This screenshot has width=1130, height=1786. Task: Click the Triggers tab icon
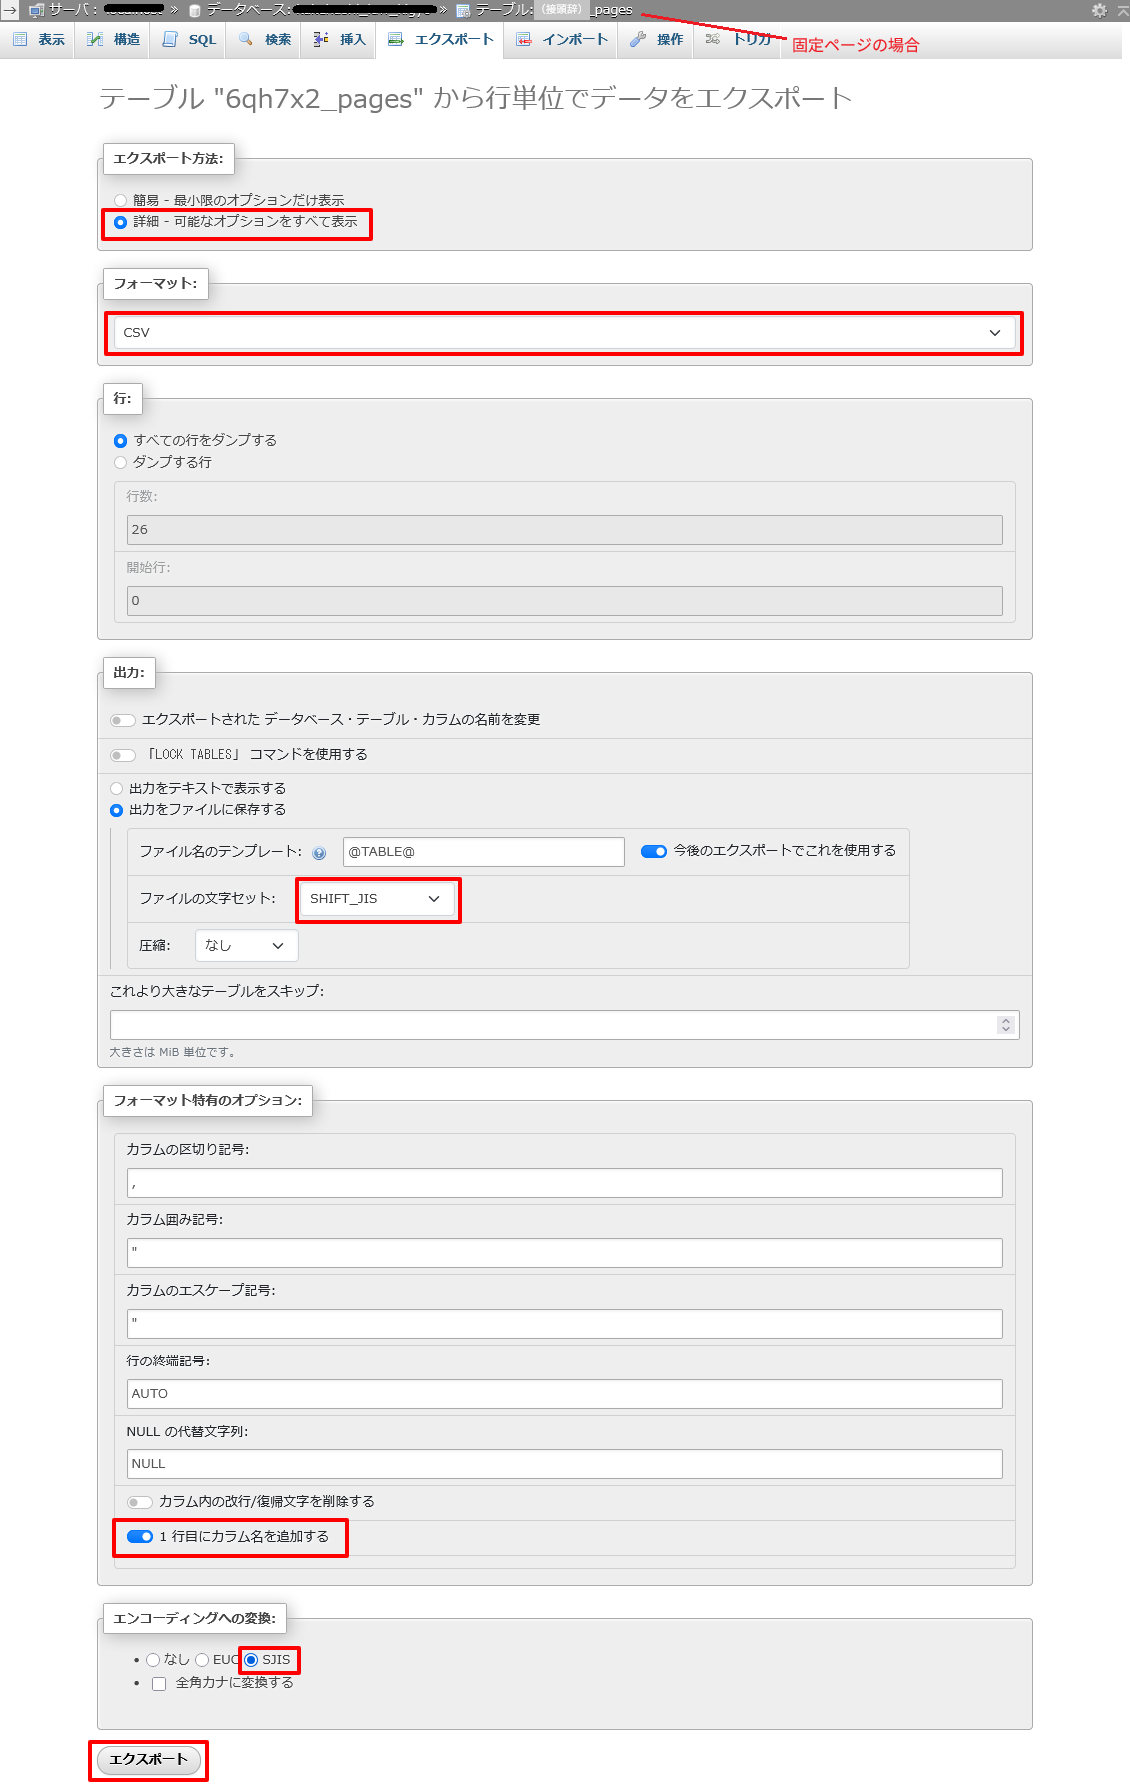pos(712,39)
